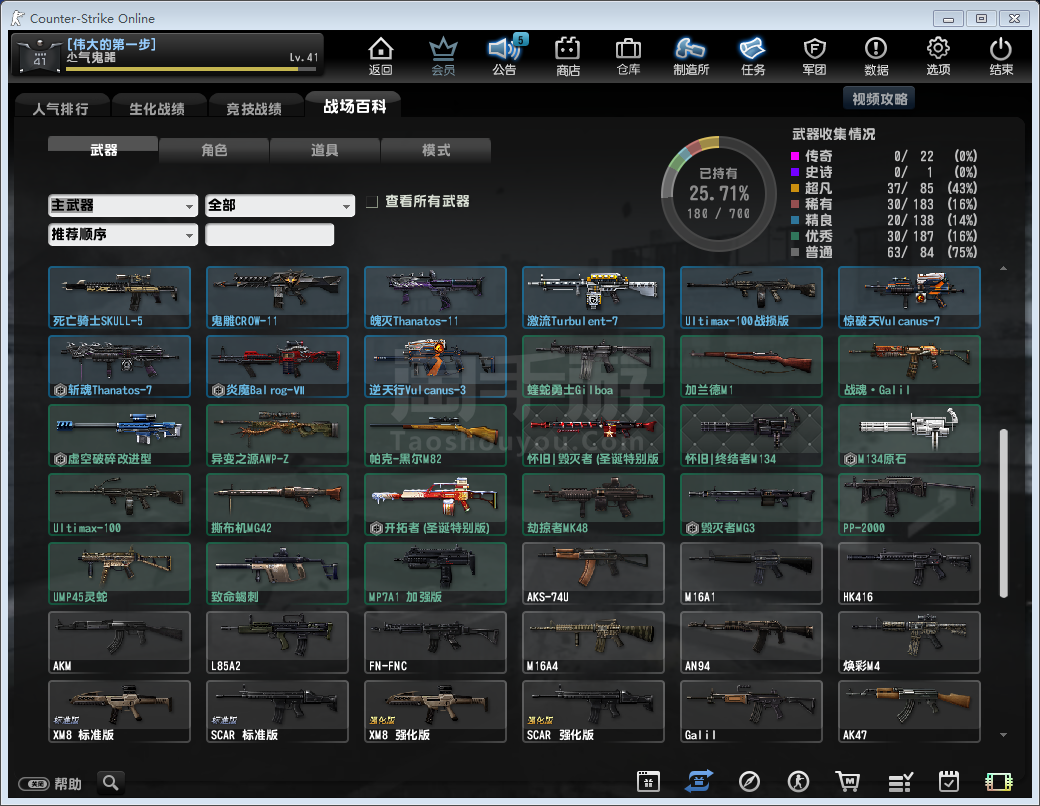
Task: Expand the 推荐顺序 sort order dropdown
Action: [123, 235]
